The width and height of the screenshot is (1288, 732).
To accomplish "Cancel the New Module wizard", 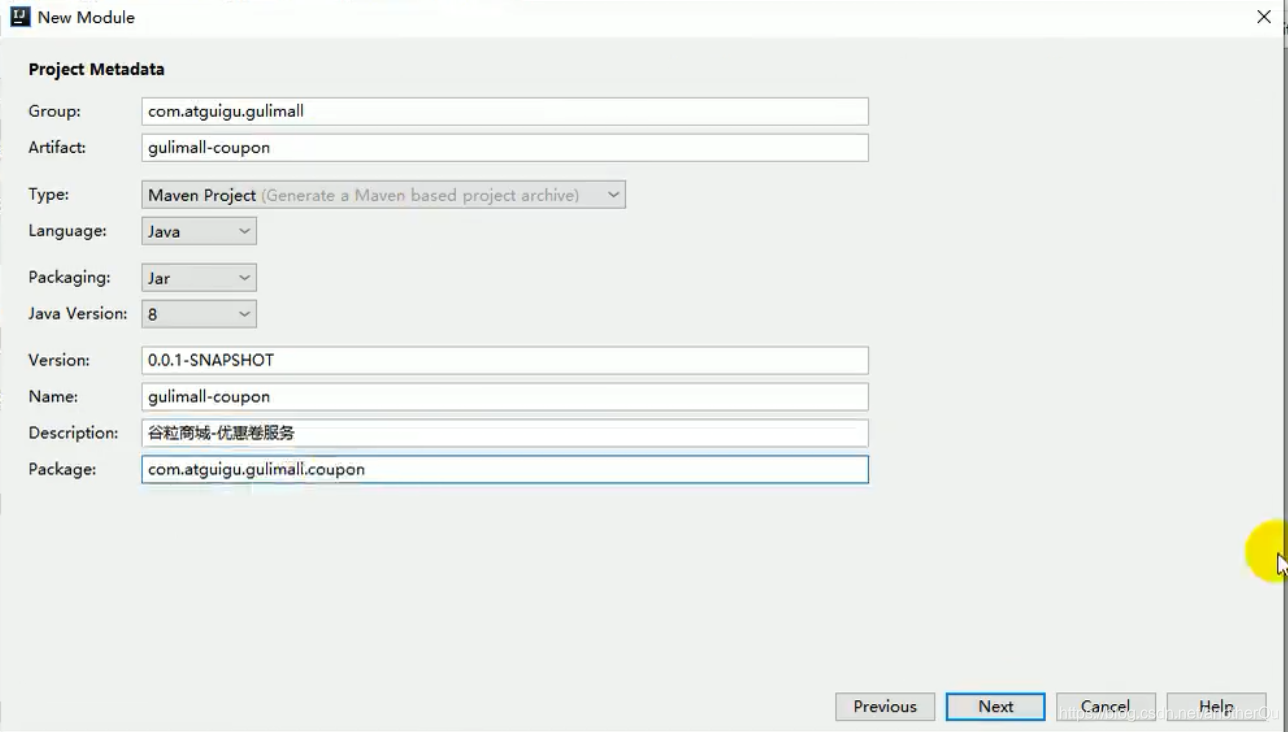I will 1106,706.
